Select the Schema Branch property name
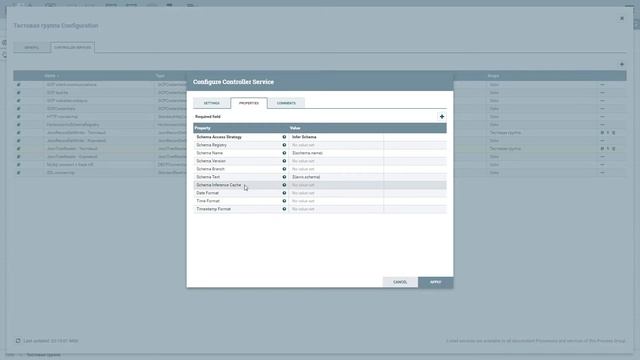This screenshot has height=360, width=640. pos(211,169)
